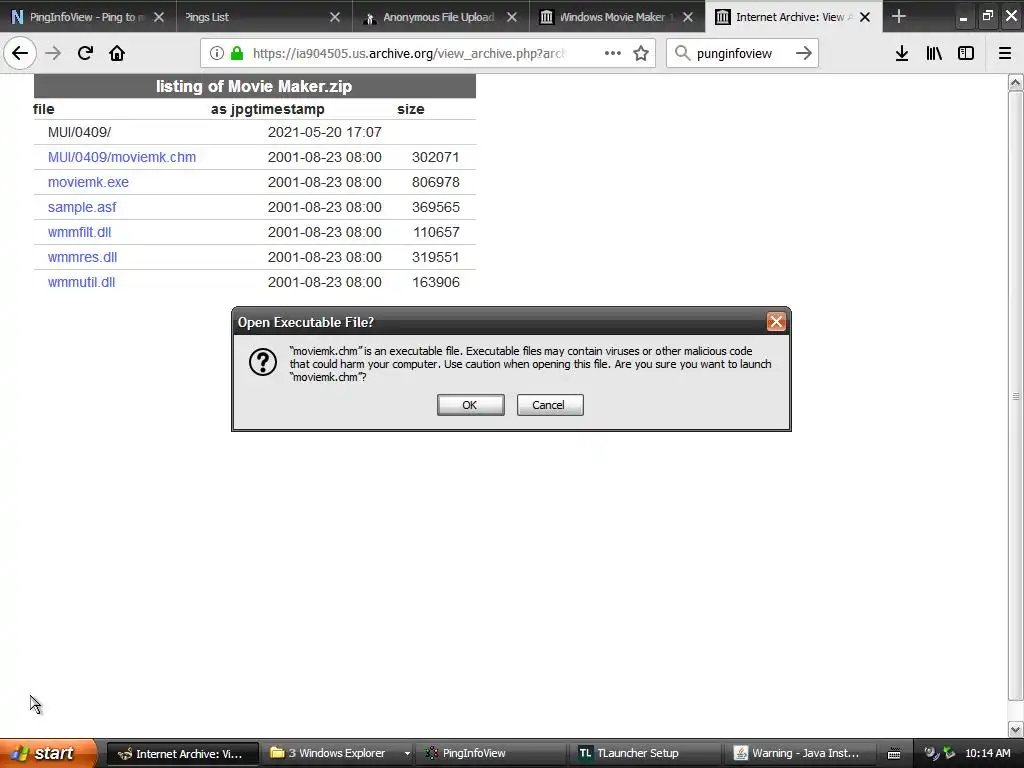Select the MUI/0409/ folder row text
The image size is (1024, 768).
tap(79, 132)
